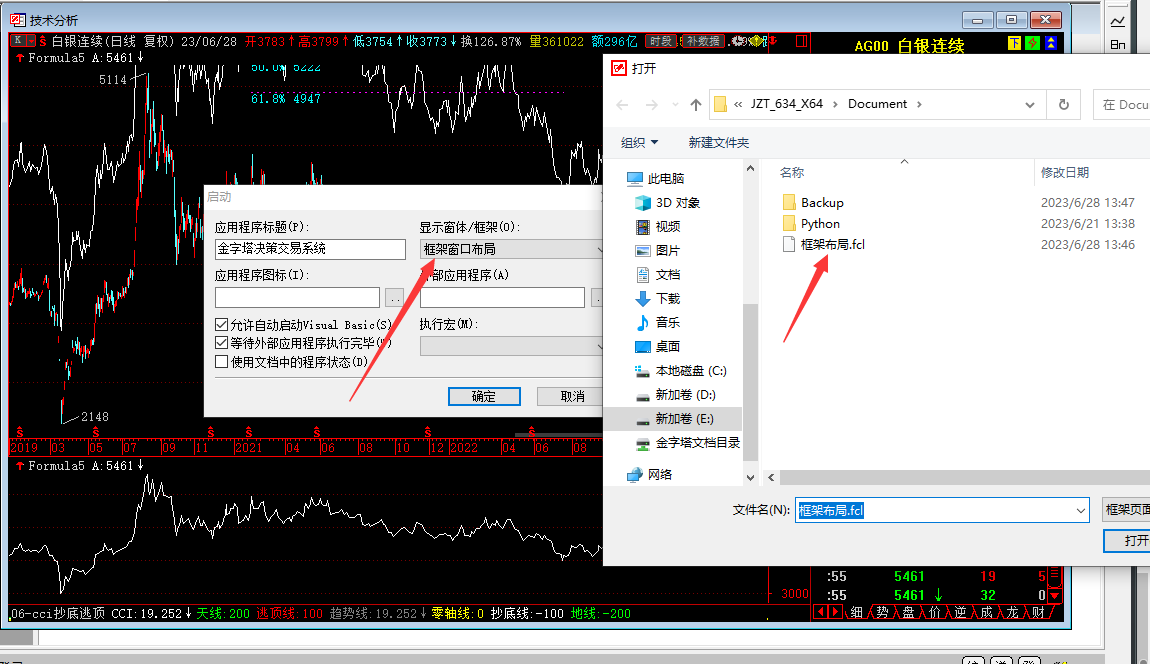Viewport: 1150px width, 664px height.
Task: Click the red rectangle icon in chart header
Action: click(x=802, y=41)
